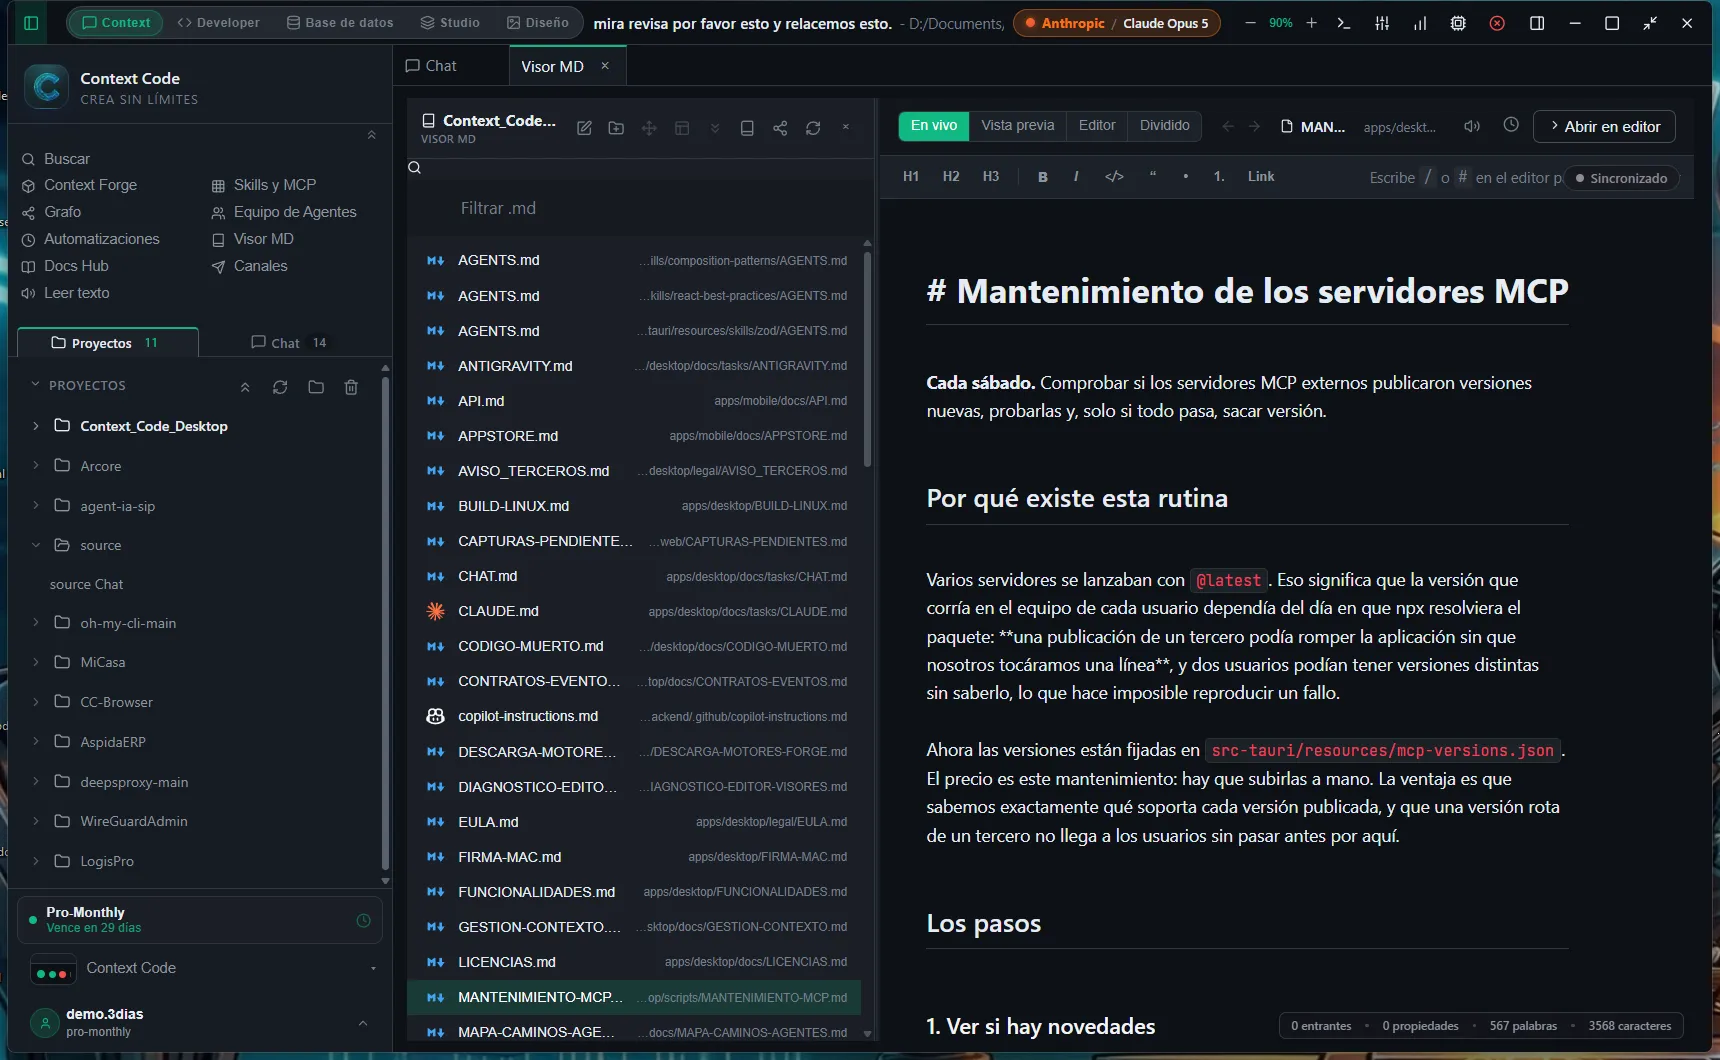This screenshot has width=1720, height=1060.
Task: Click the read aloud speaker icon
Action: 1472,126
